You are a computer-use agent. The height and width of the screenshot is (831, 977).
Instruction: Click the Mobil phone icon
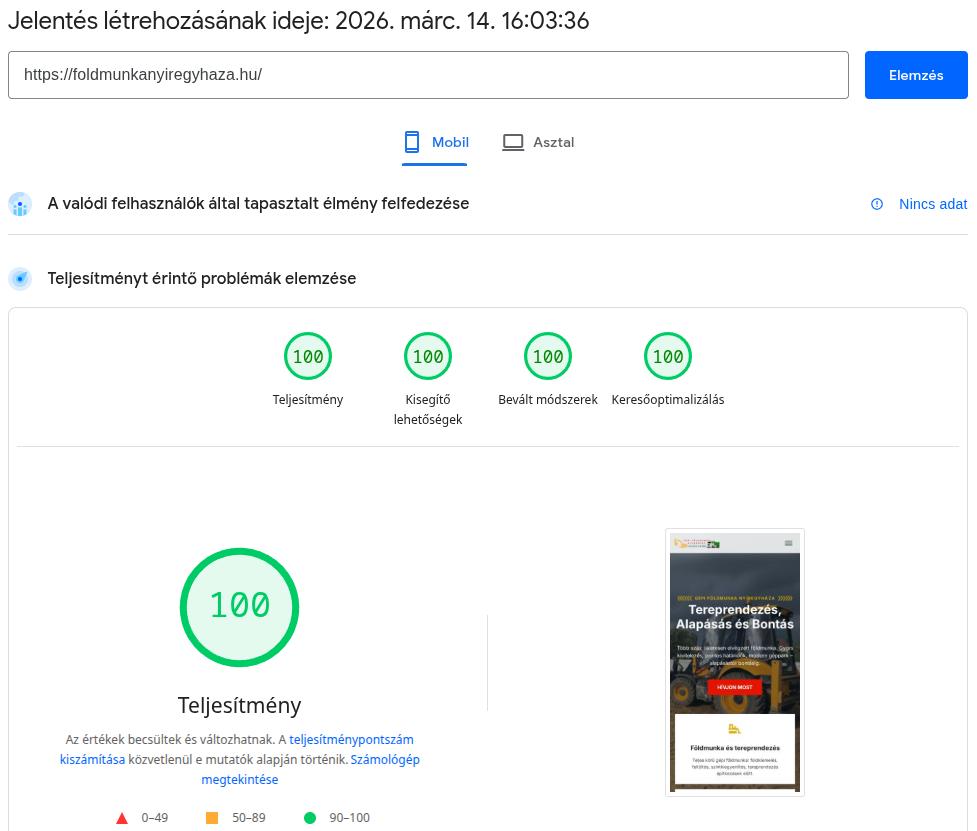[x=412, y=142]
